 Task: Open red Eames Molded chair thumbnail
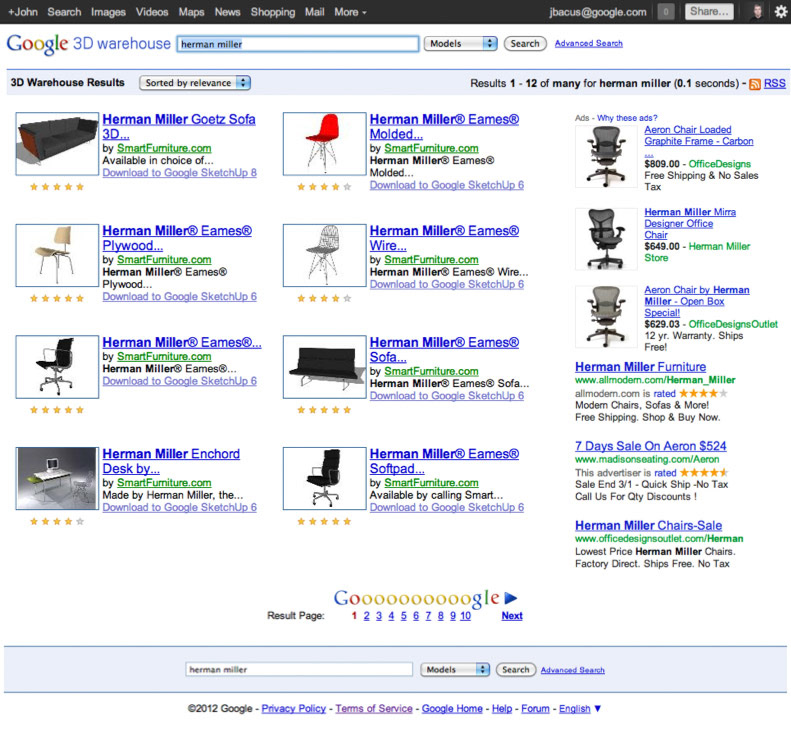click(324, 144)
